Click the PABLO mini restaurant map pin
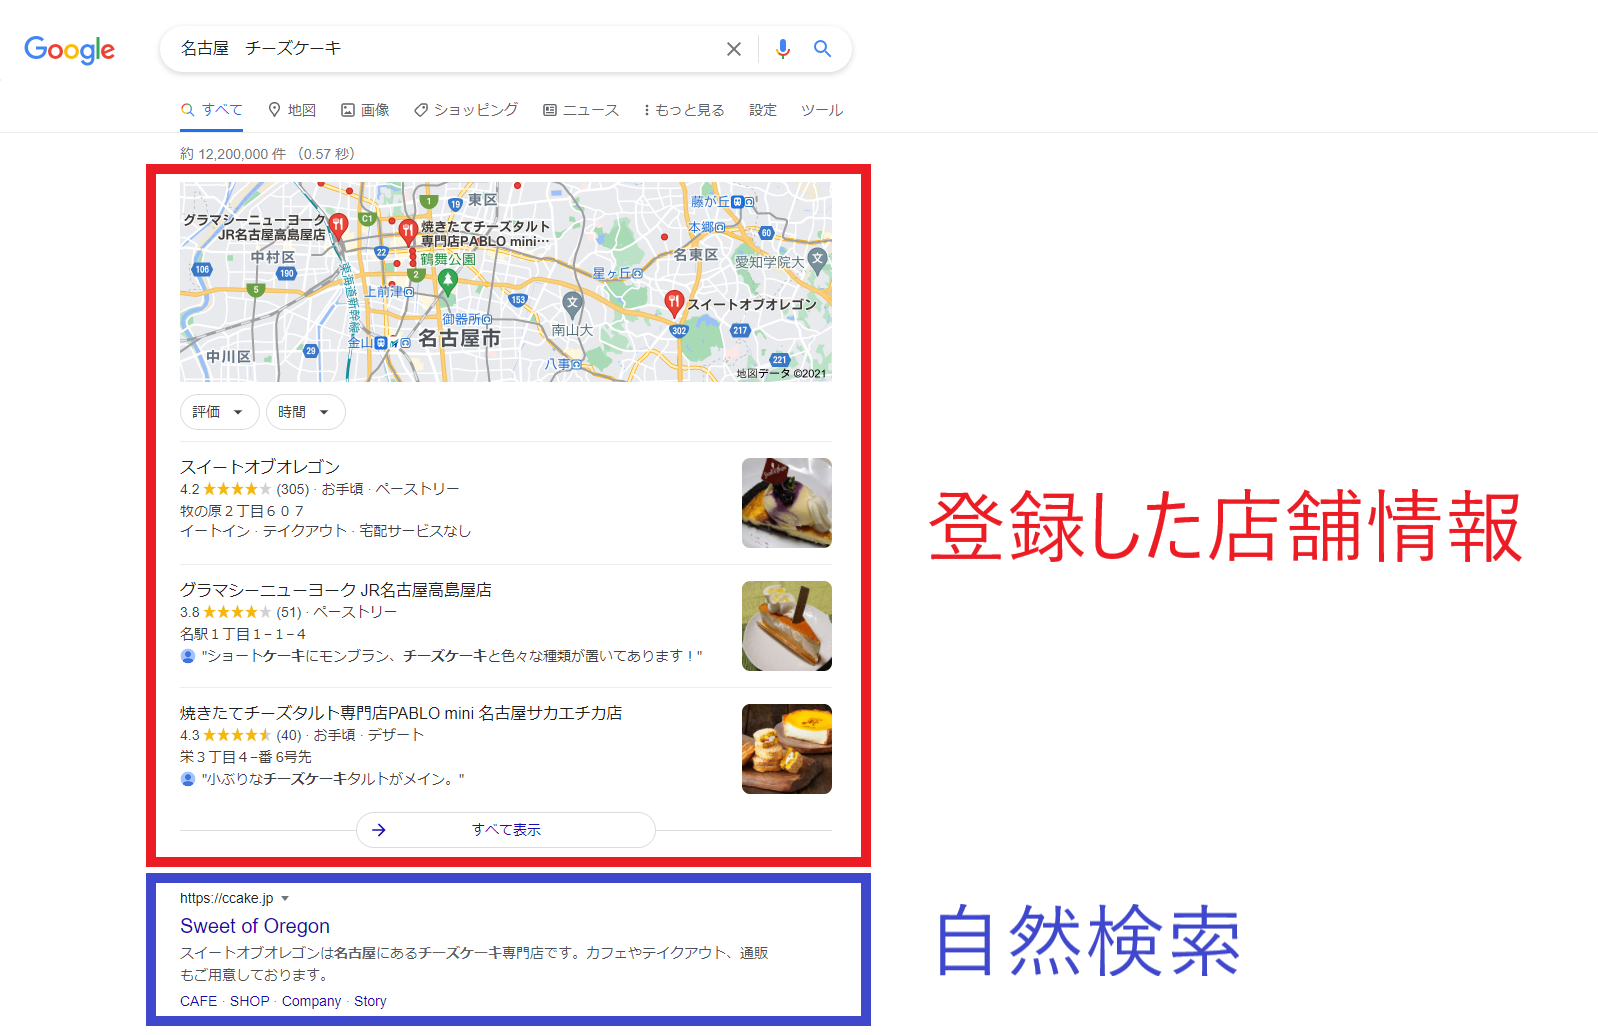The height and width of the screenshot is (1035, 1598). tap(407, 231)
